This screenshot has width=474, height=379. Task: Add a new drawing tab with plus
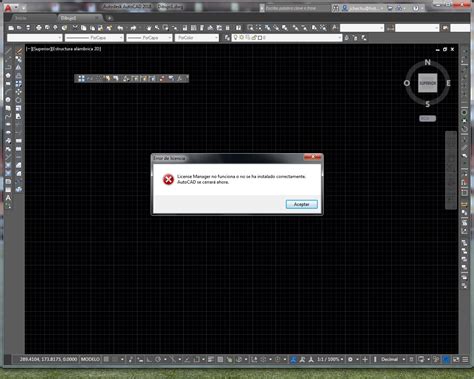click(x=109, y=18)
